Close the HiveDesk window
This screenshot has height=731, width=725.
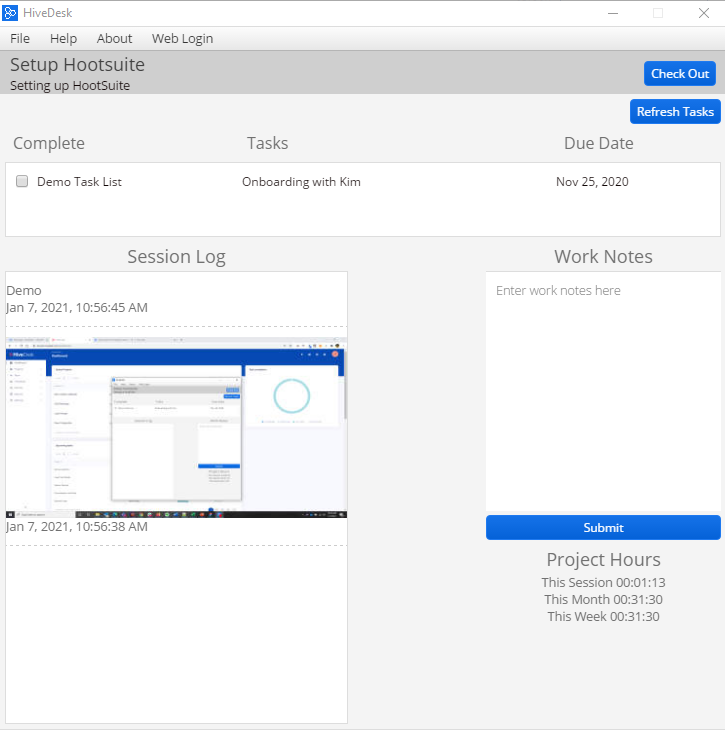(x=704, y=13)
